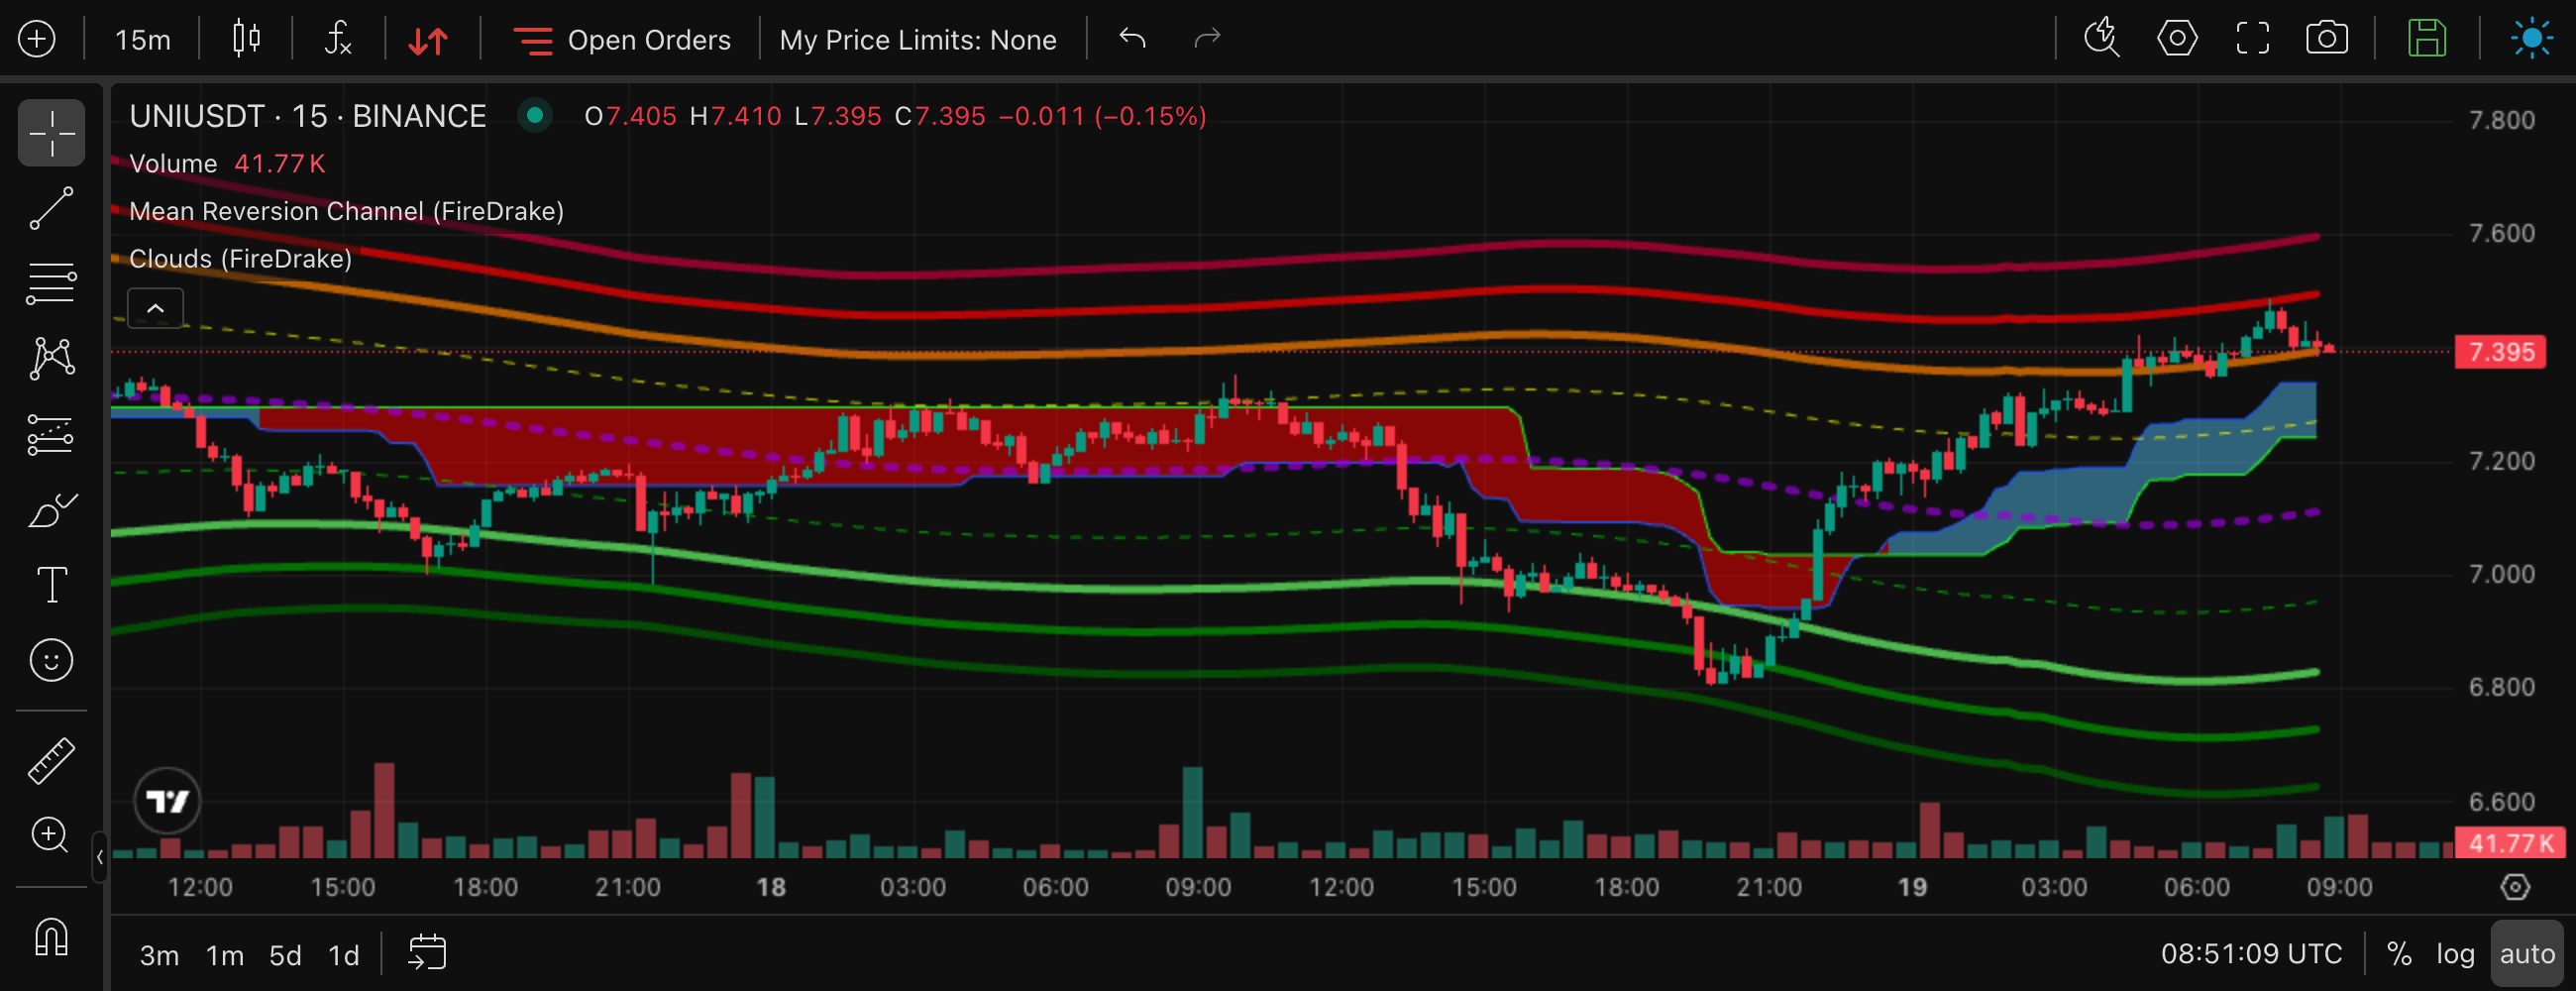Viewport: 2576px width, 991px height.
Task: Show Open Orders list
Action: pos(622,40)
